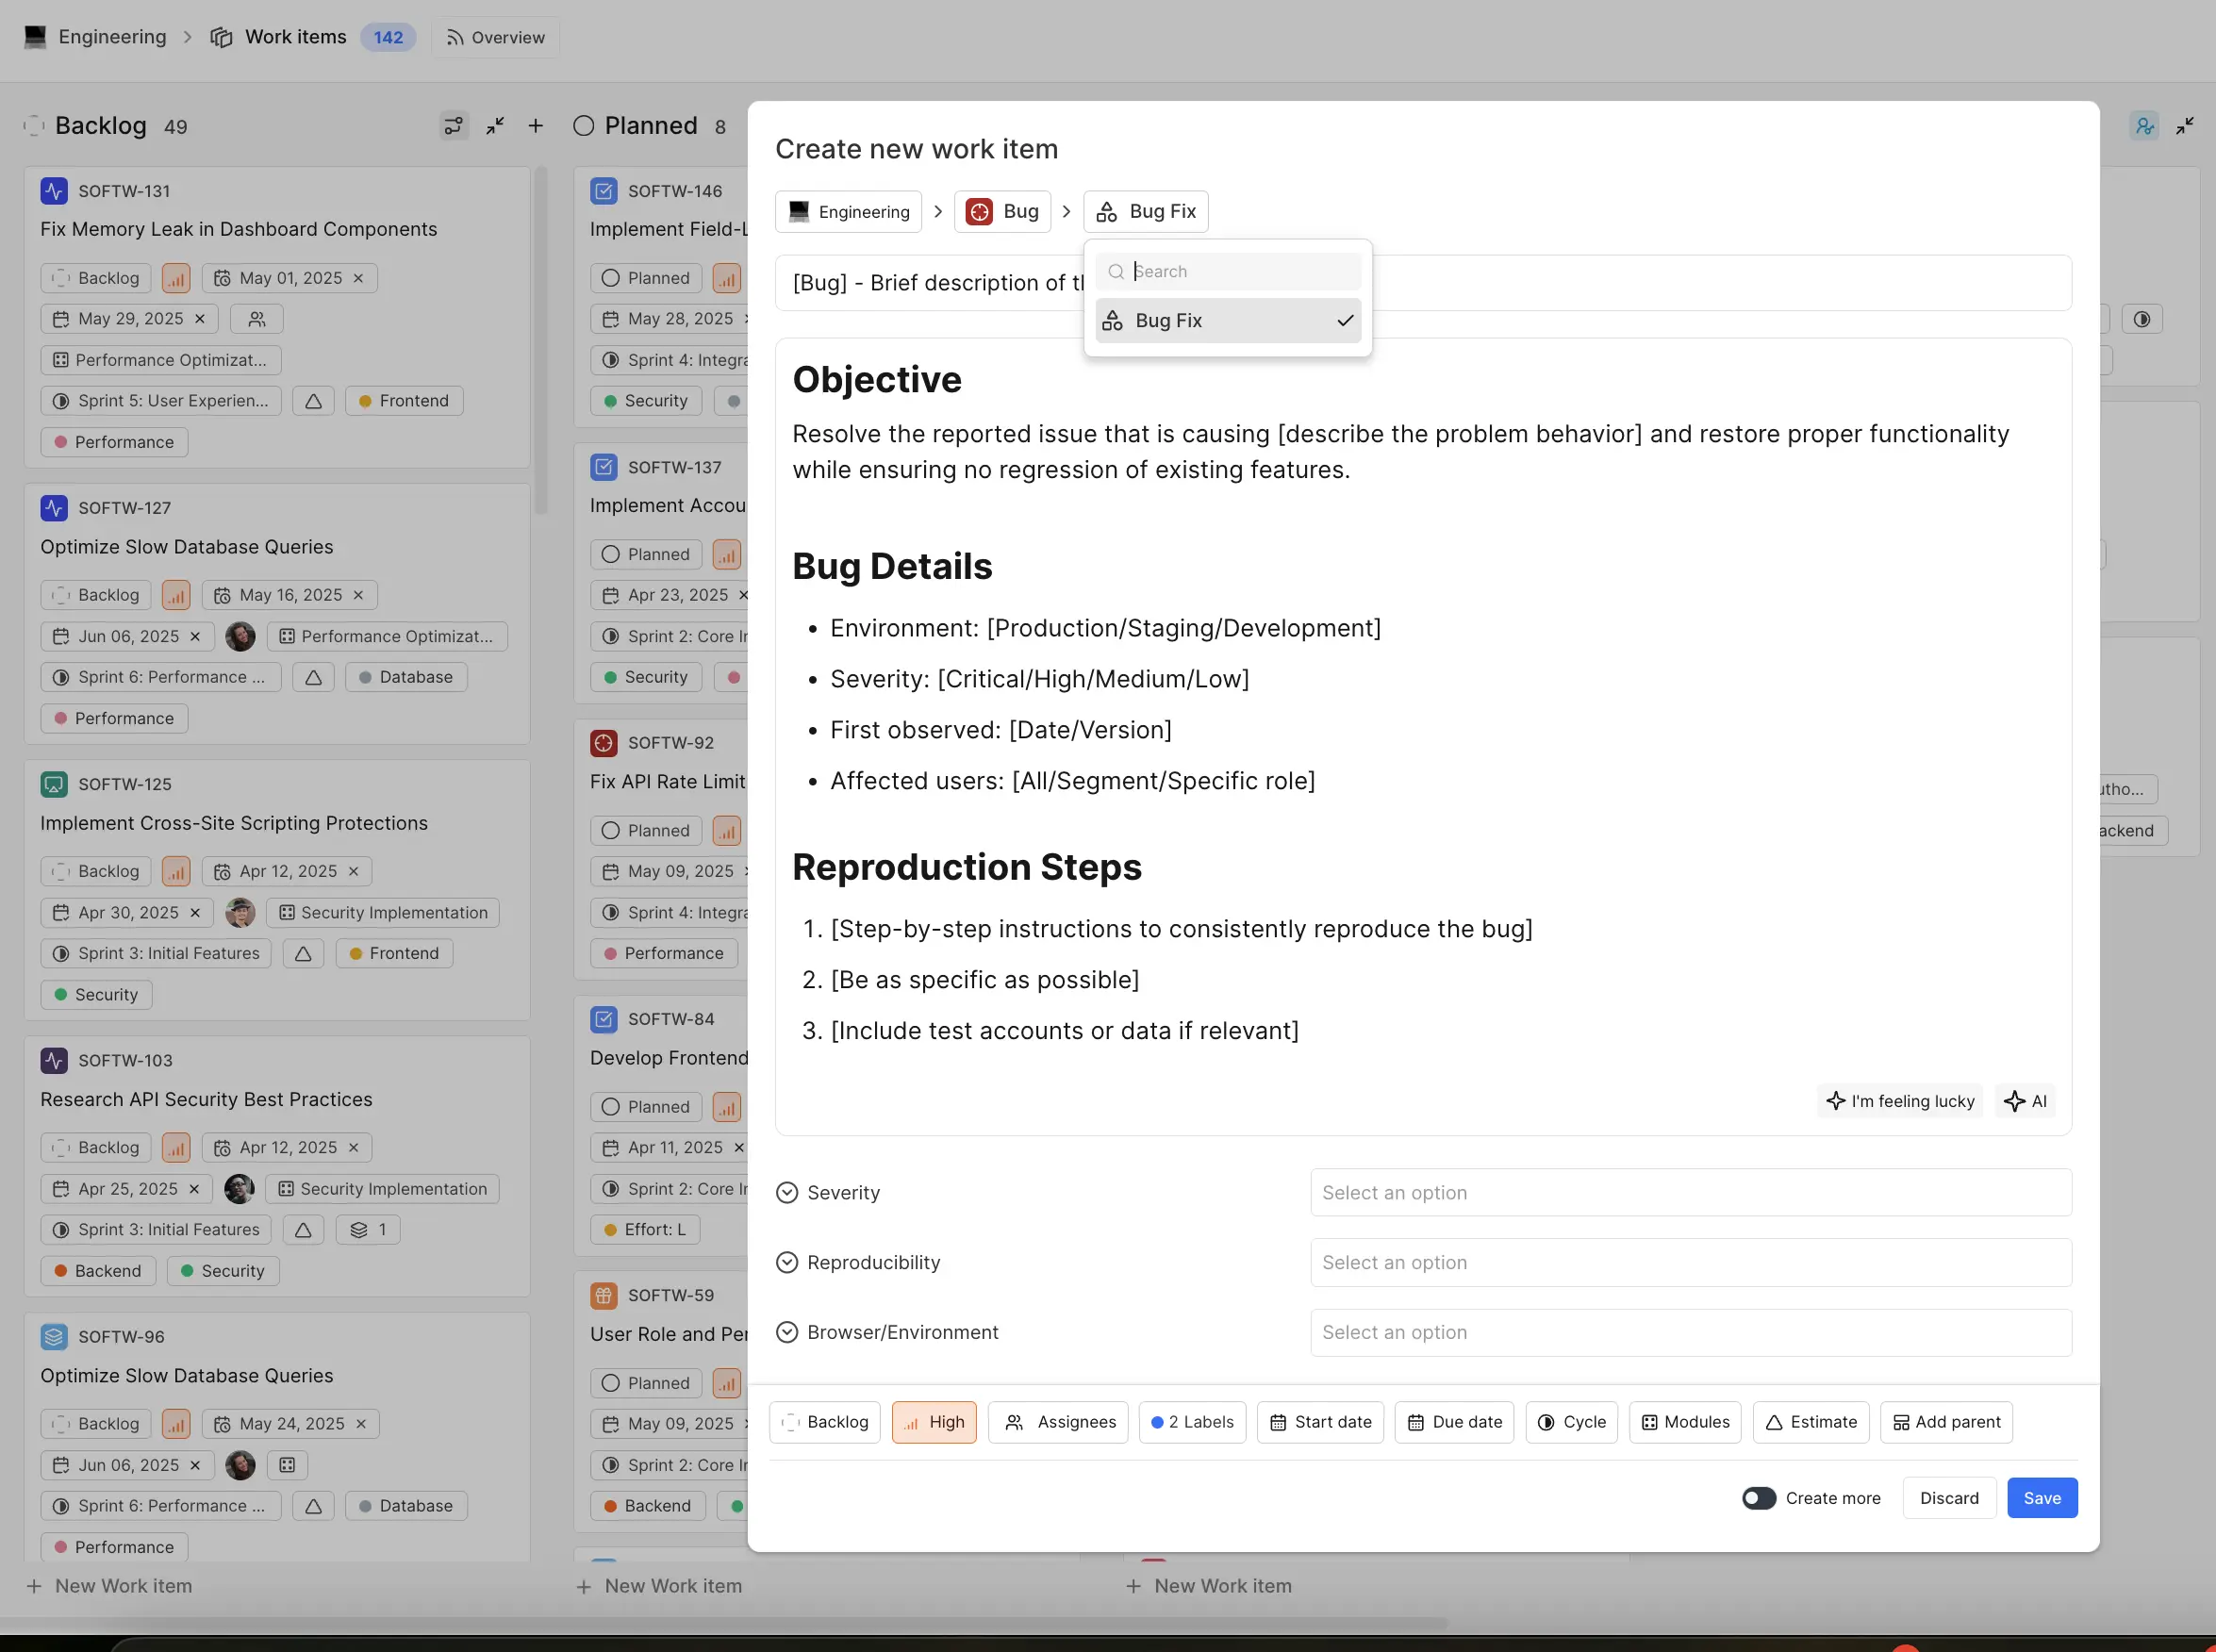Toggle the Create more switch
This screenshot has width=2216, height=1652.
1758,1497
